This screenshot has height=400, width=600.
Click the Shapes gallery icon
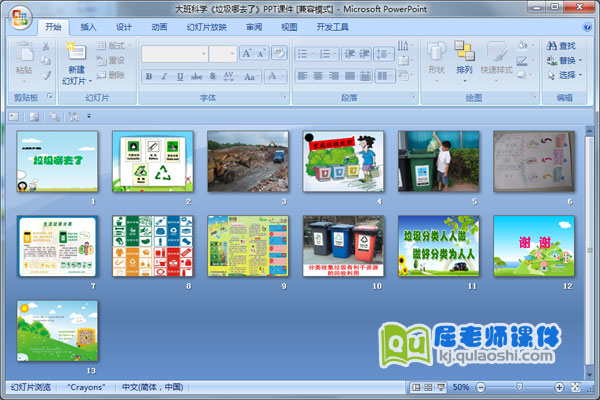[x=436, y=51]
